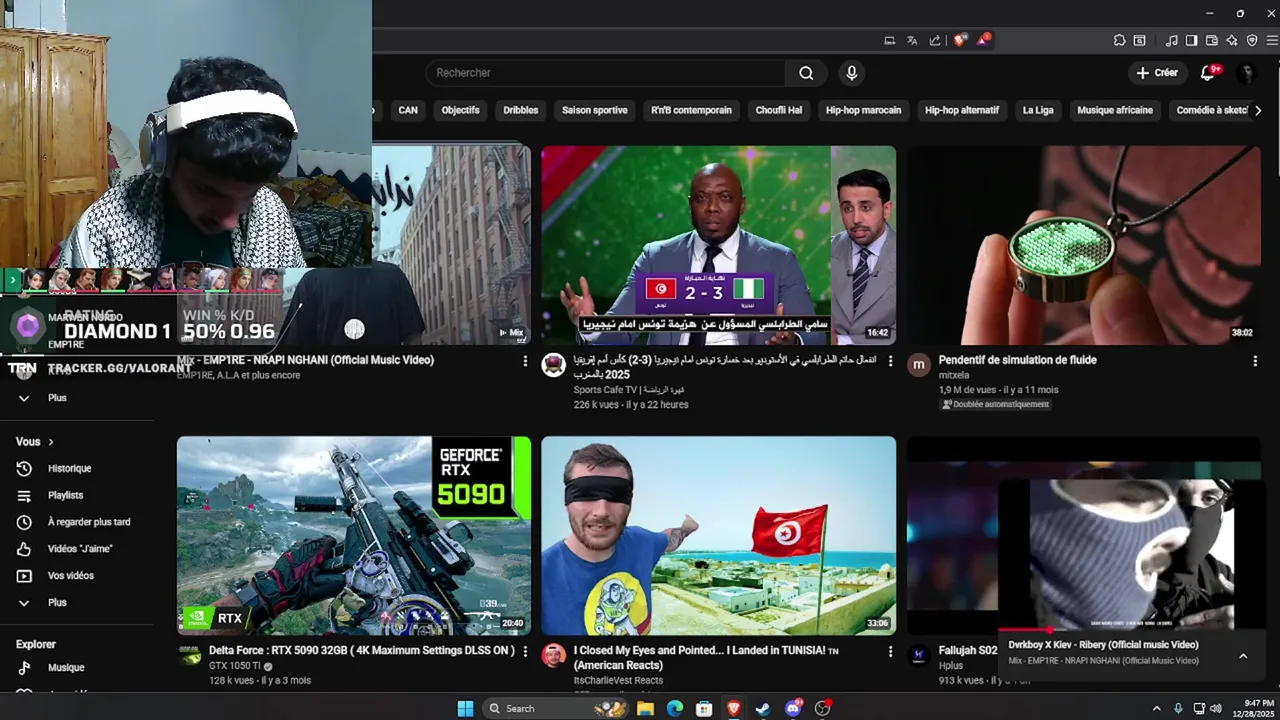
Task: Select the R'n'B contemporain chip
Action: click(x=691, y=110)
